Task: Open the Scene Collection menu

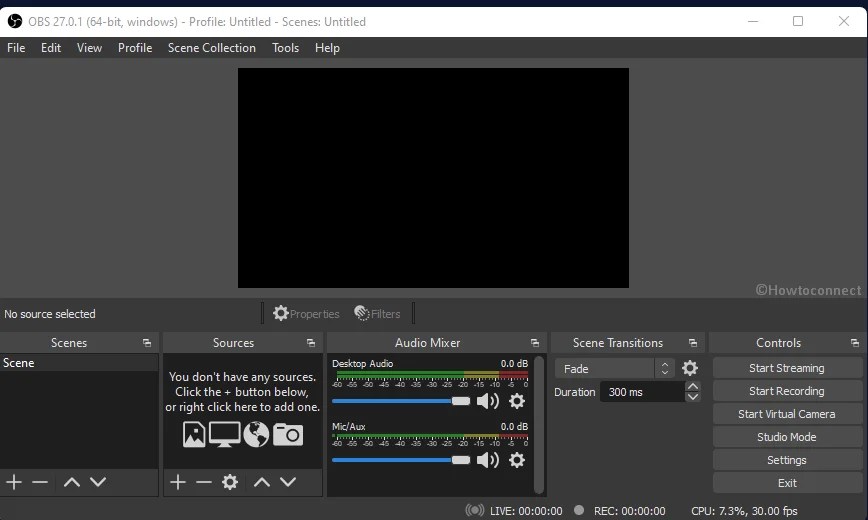Action: tap(212, 48)
